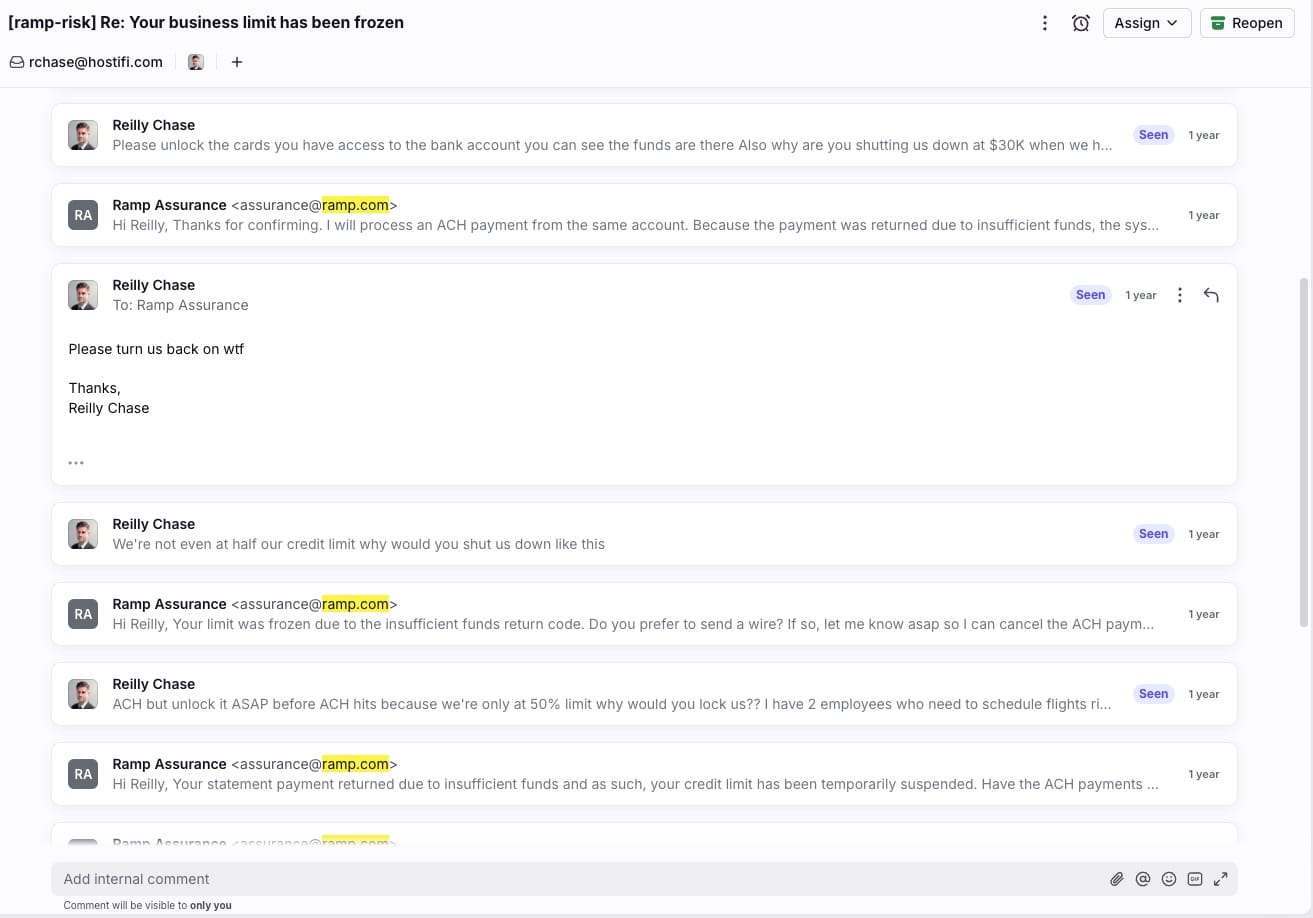Click the small participant avatar beside rchase@hostifi.com
Viewport: 1313px width, 918px height.
[196, 62]
